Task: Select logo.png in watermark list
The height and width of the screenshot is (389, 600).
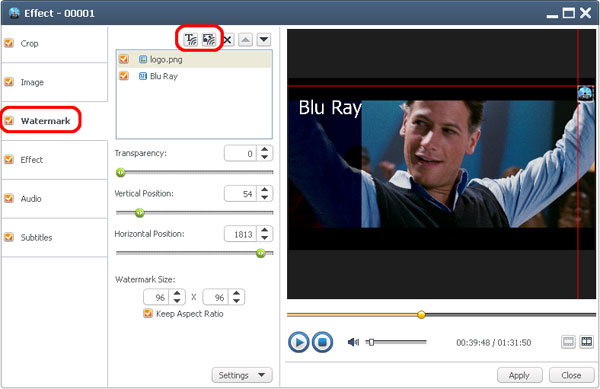Action: point(194,59)
